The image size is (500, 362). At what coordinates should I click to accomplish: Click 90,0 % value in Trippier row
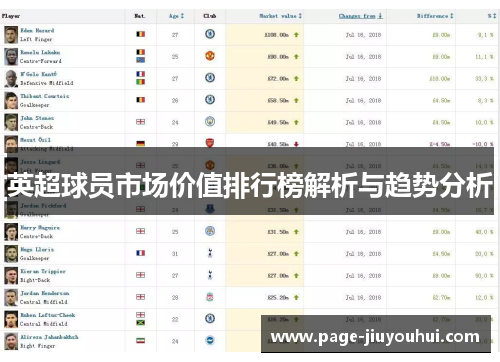484,276
